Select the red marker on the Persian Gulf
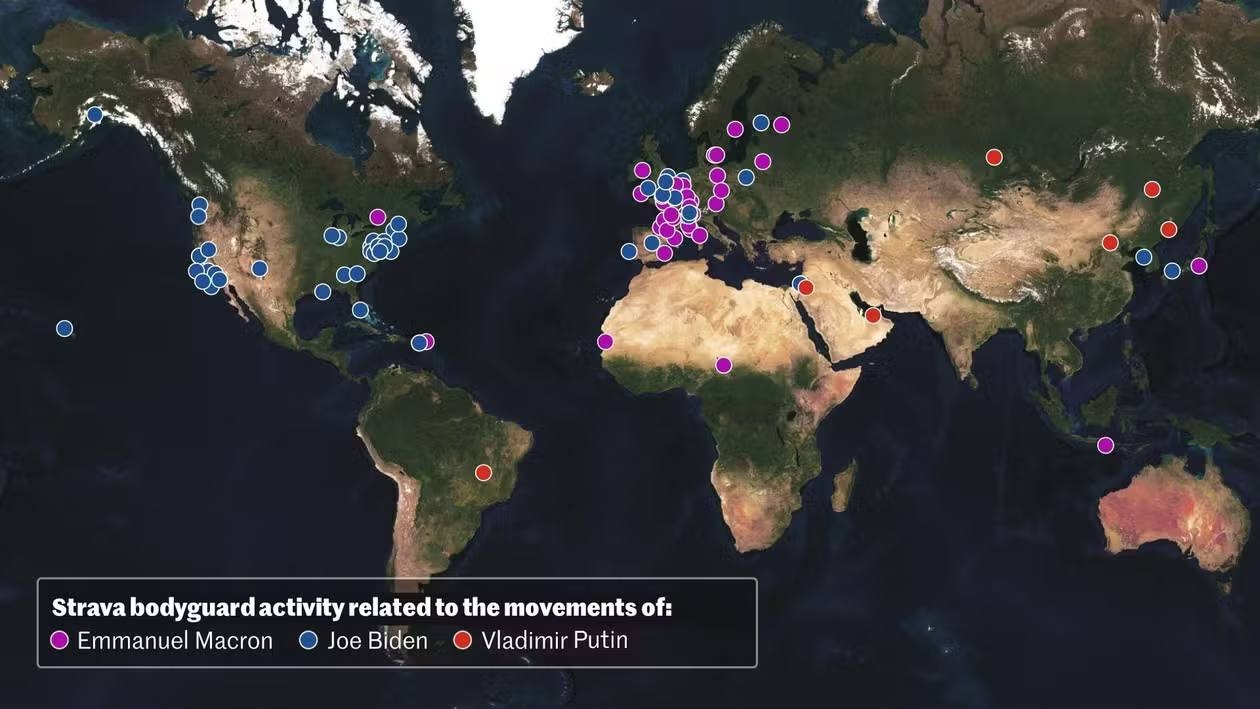1260x709 pixels. [x=873, y=315]
